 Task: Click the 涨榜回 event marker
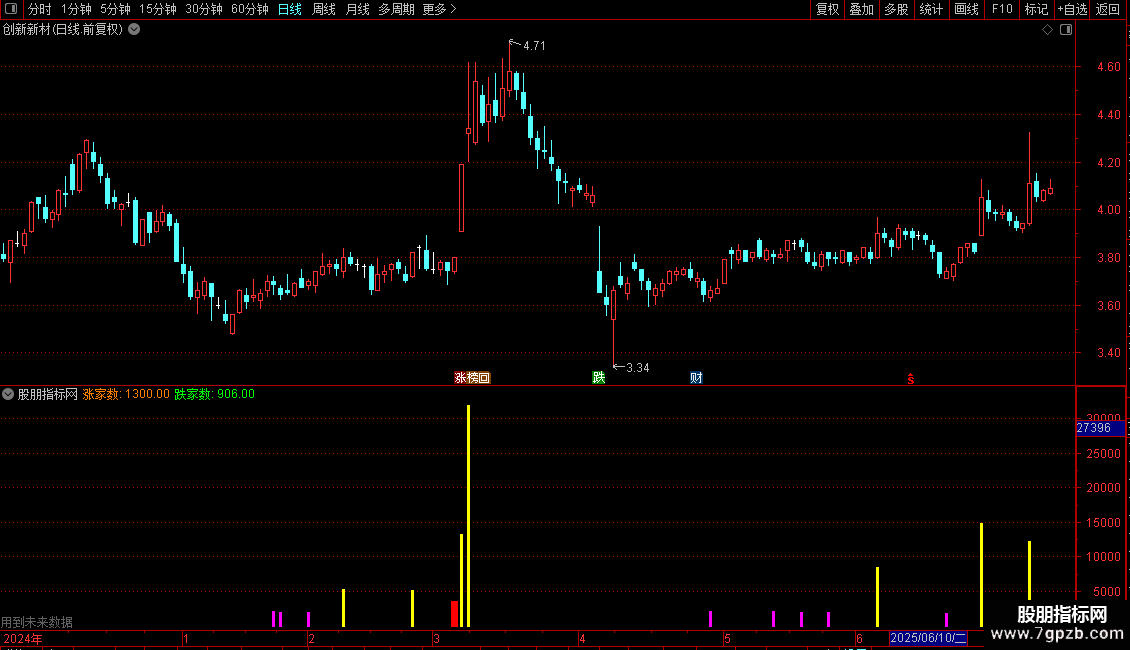tap(472, 378)
